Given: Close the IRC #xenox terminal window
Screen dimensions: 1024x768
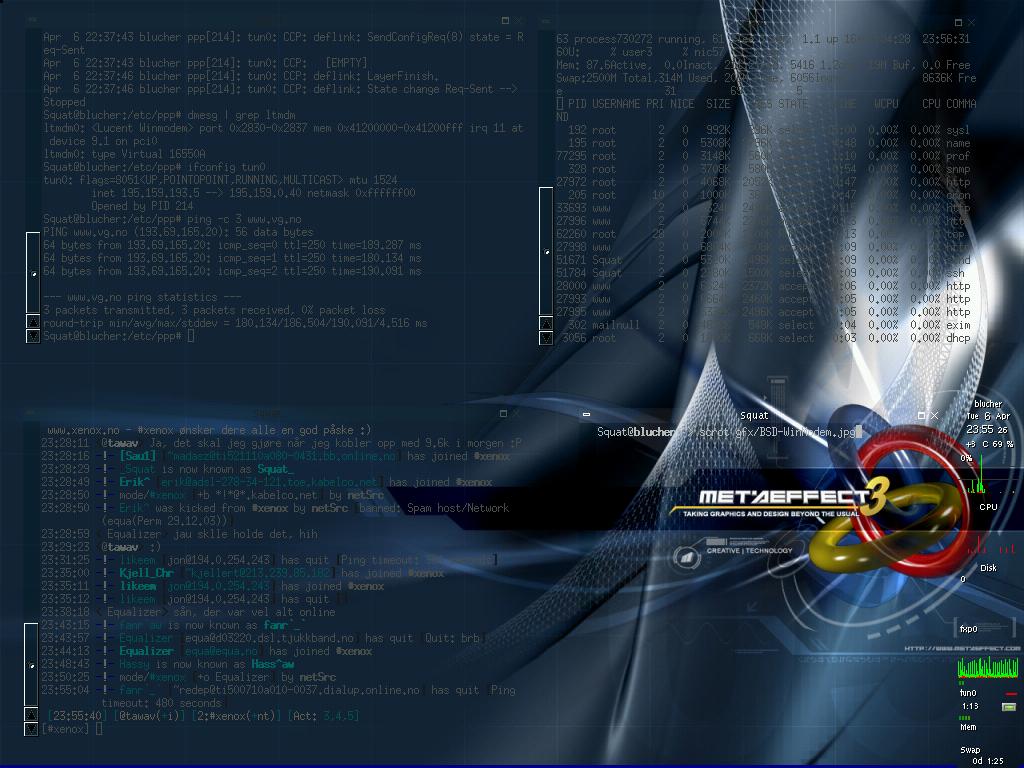Looking at the screenshot, I should 517,413.
